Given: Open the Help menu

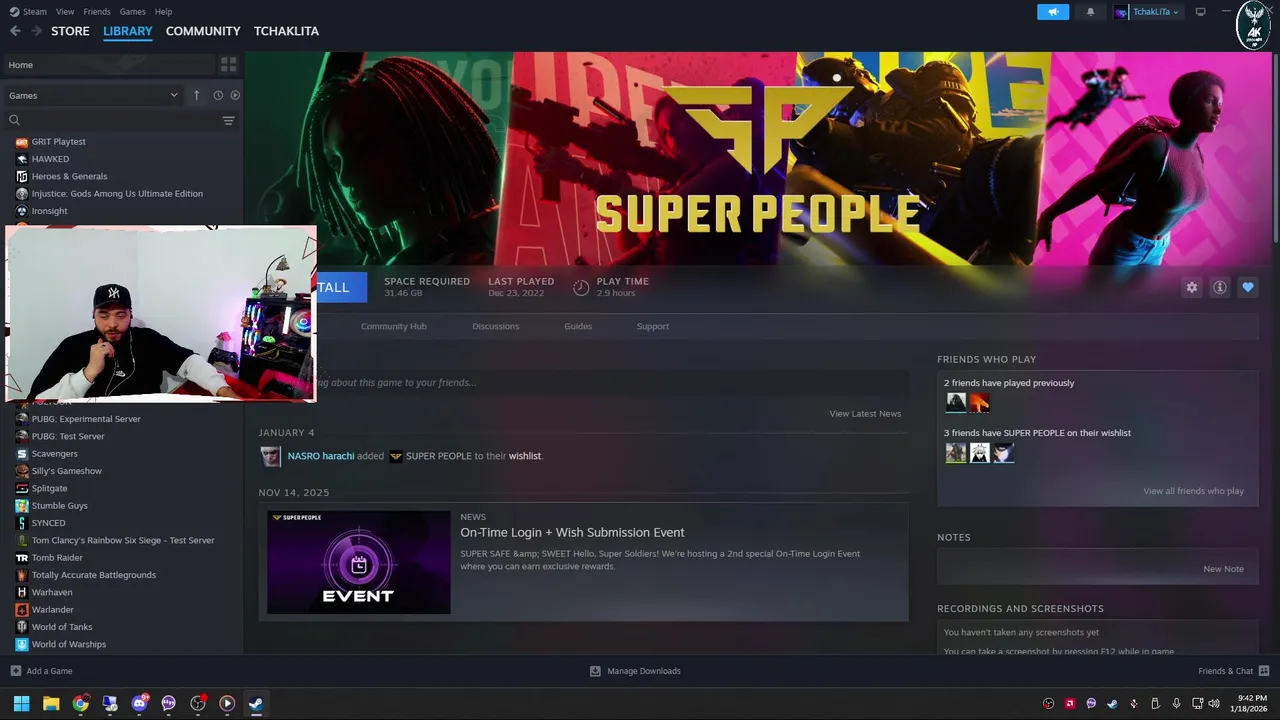Looking at the screenshot, I should [163, 12].
